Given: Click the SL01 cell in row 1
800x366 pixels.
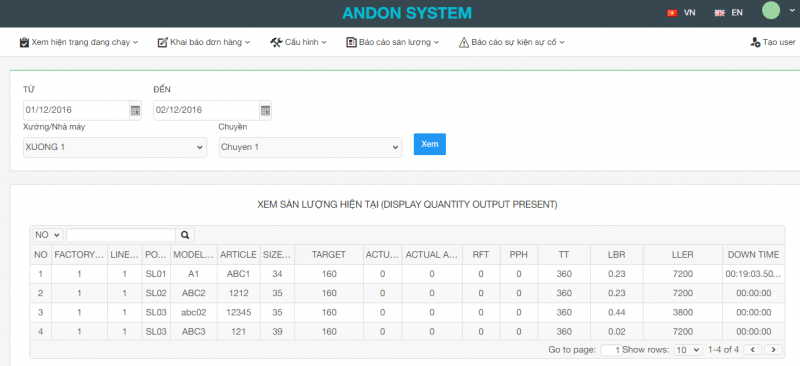Looking at the screenshot, I should tap(156, 274).
